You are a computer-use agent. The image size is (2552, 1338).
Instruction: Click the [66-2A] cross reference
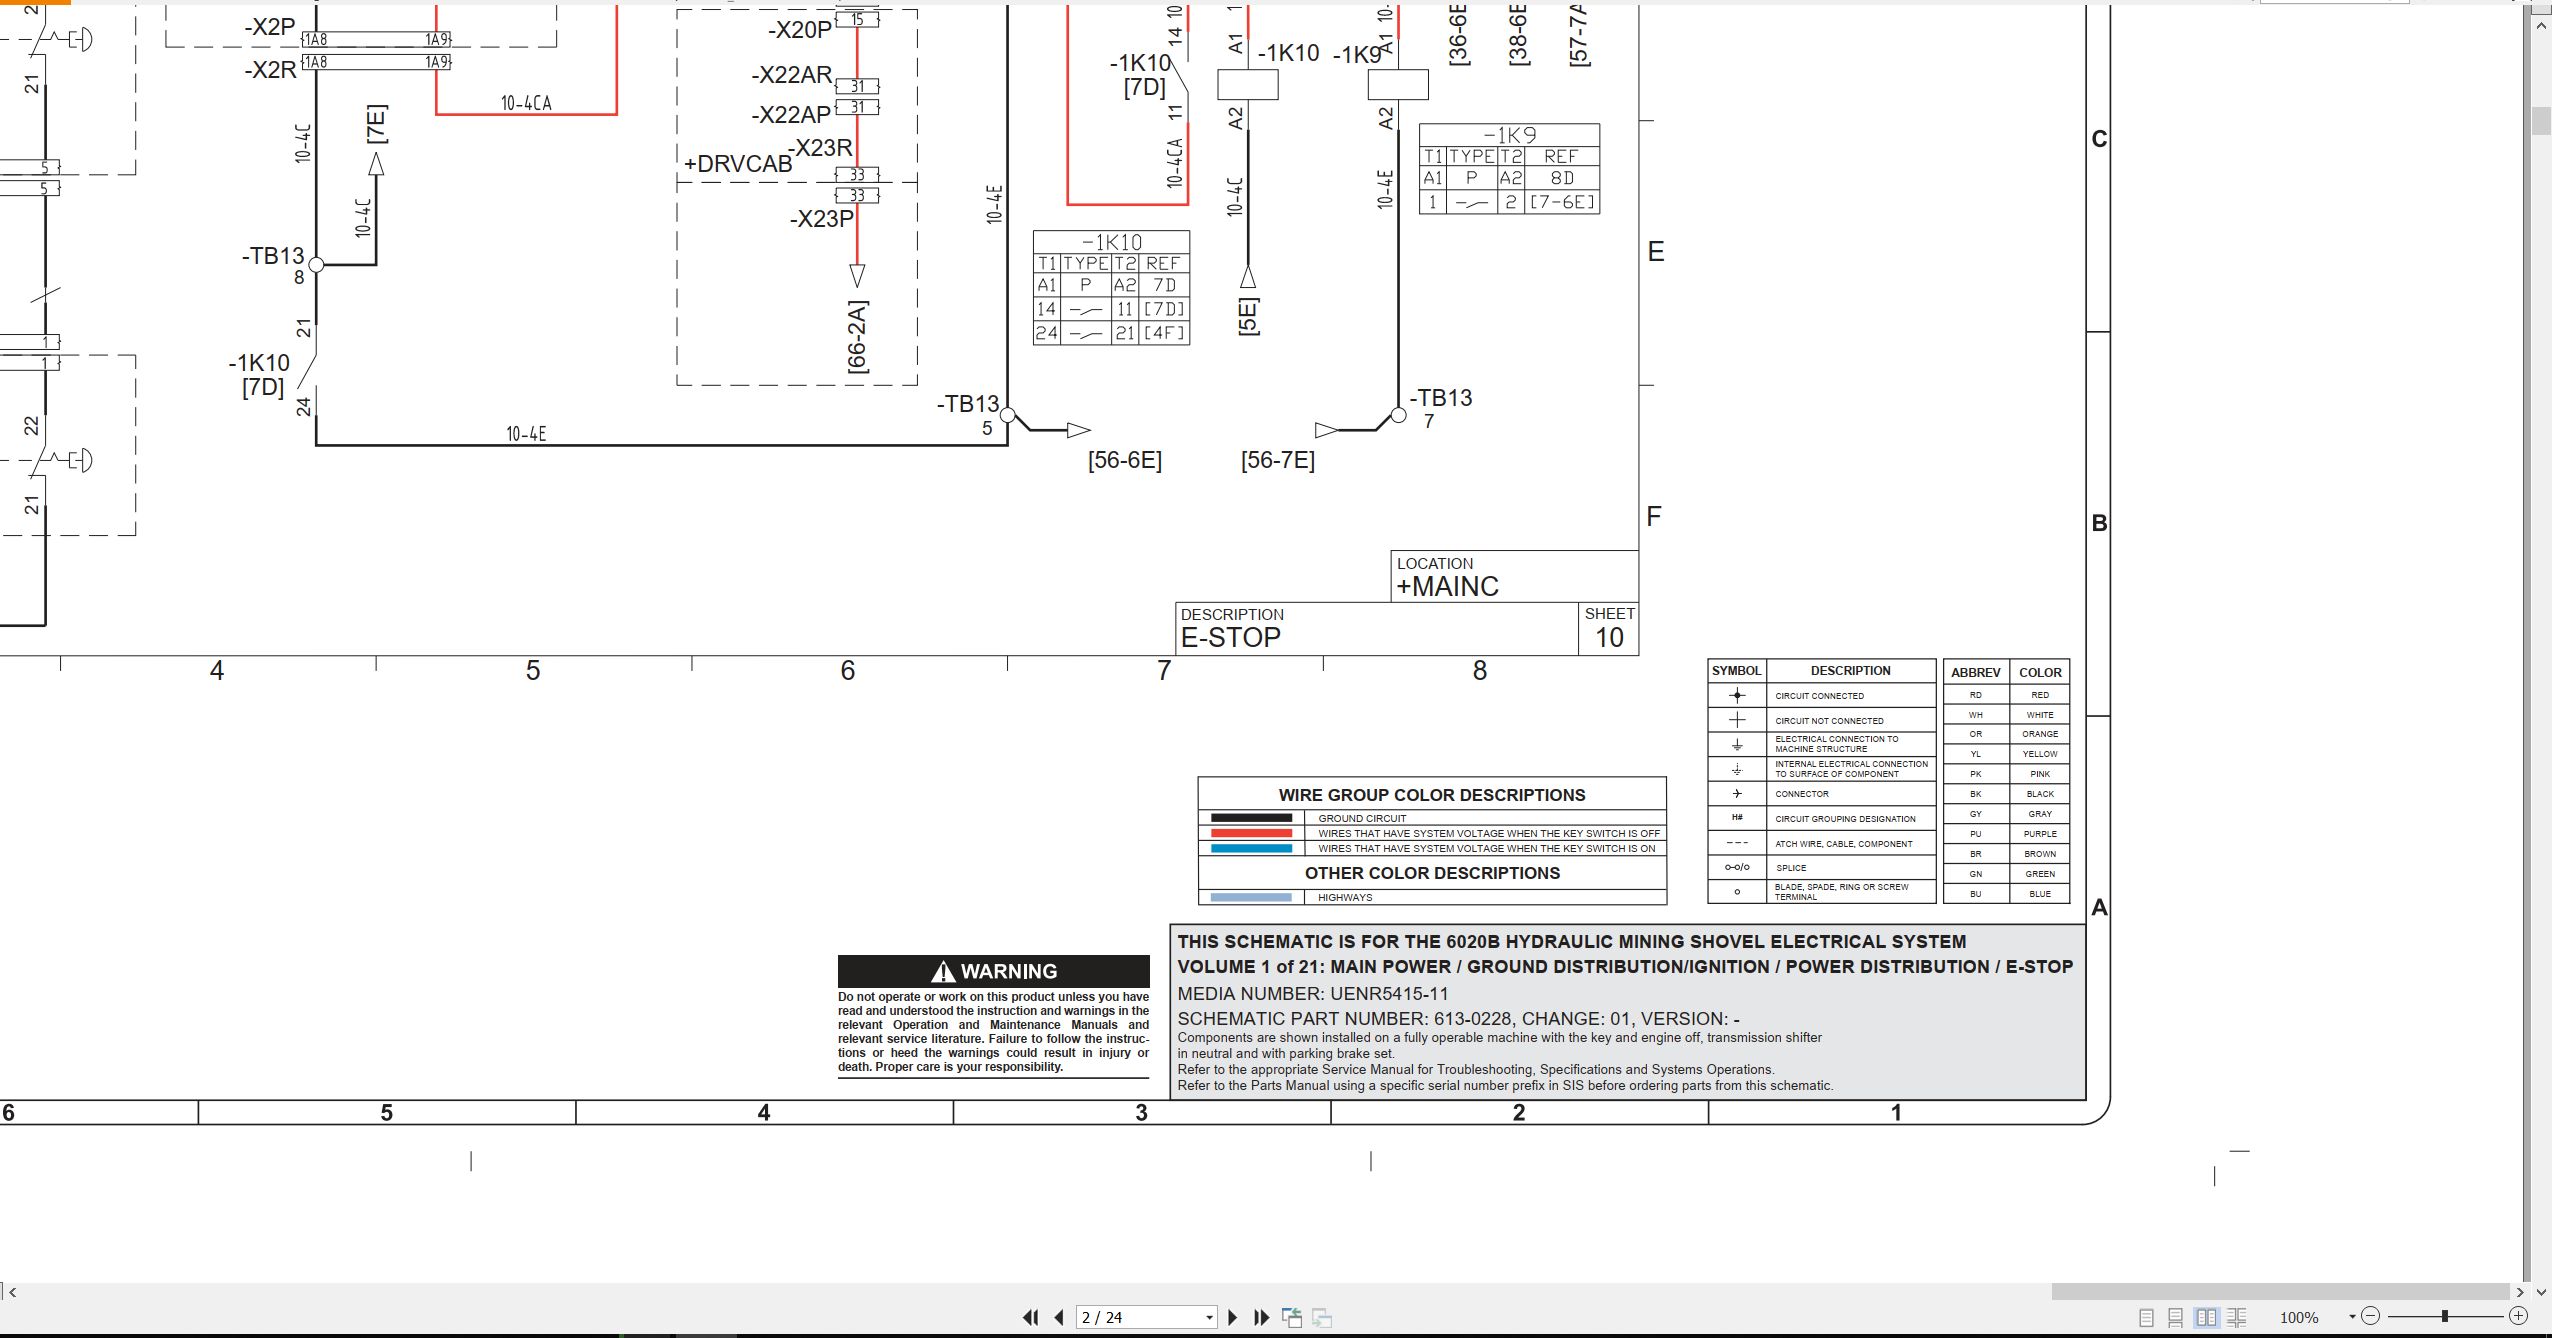click(x=857, y=337)
